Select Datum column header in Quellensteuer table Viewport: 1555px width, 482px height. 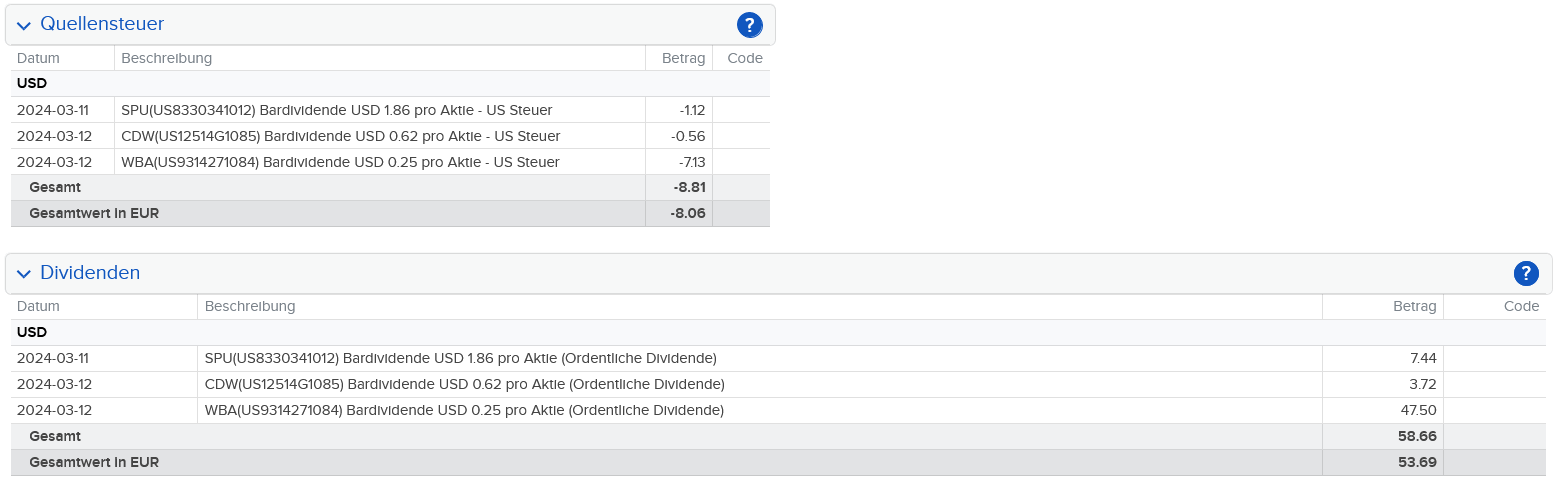(38, 58)
